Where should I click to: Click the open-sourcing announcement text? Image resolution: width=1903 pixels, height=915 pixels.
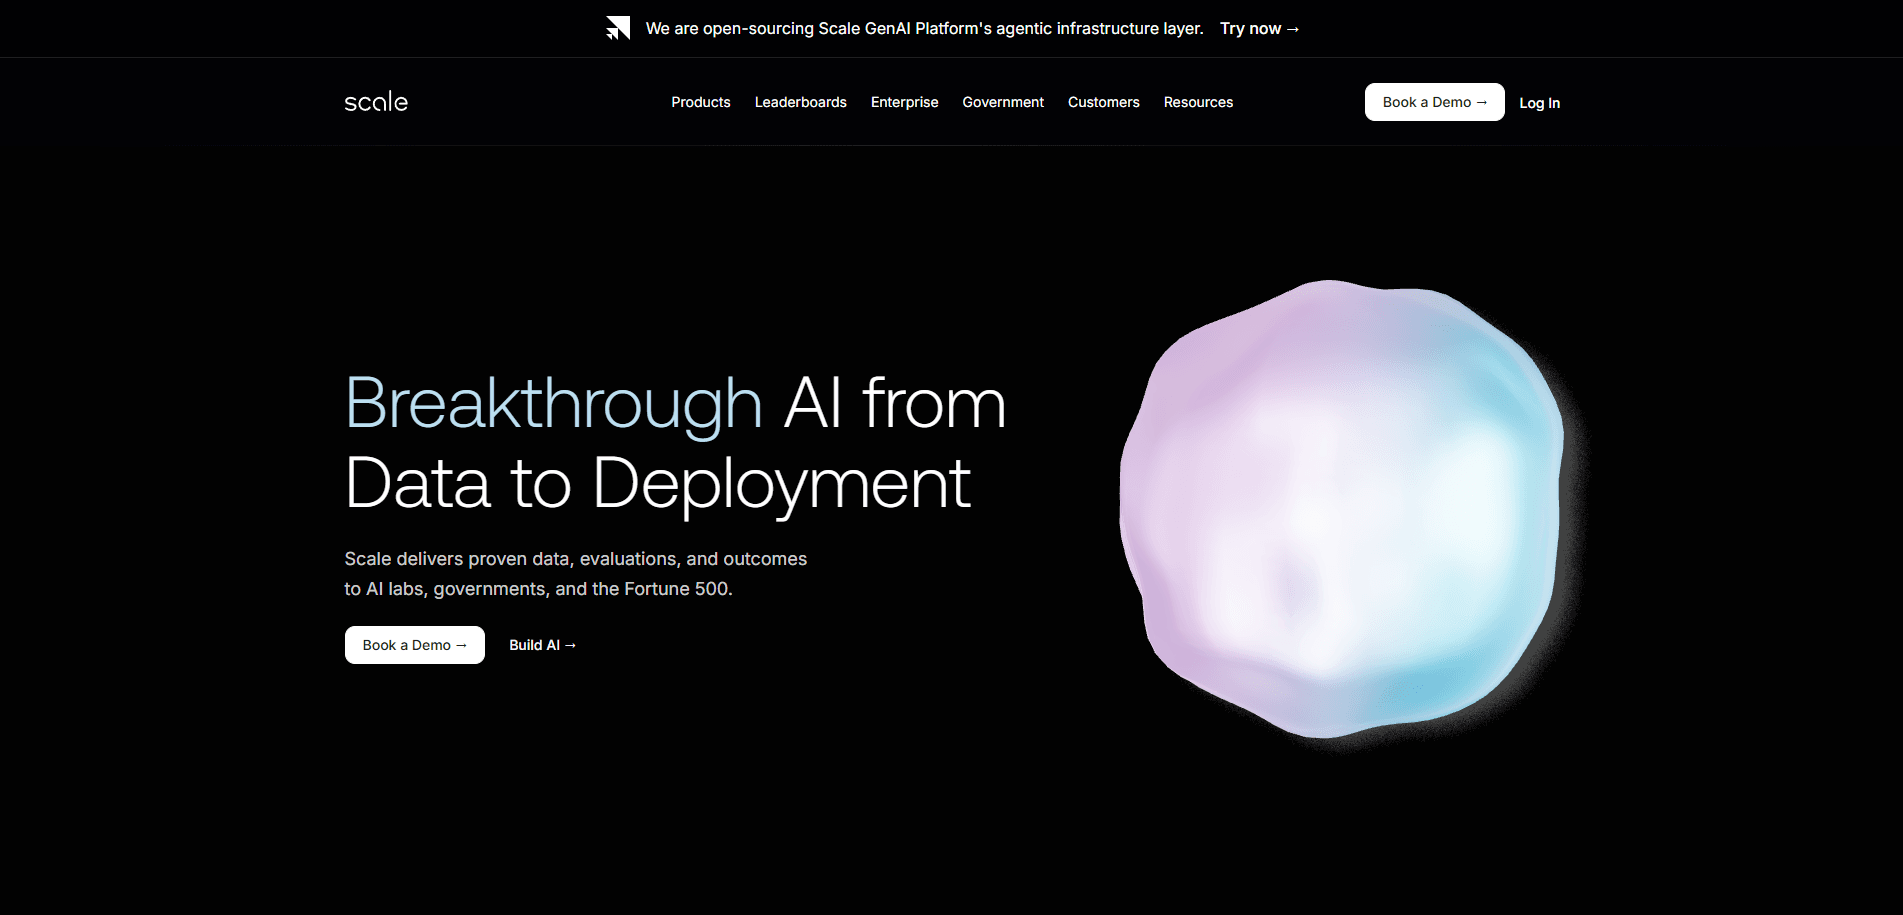tap(924, 29)
